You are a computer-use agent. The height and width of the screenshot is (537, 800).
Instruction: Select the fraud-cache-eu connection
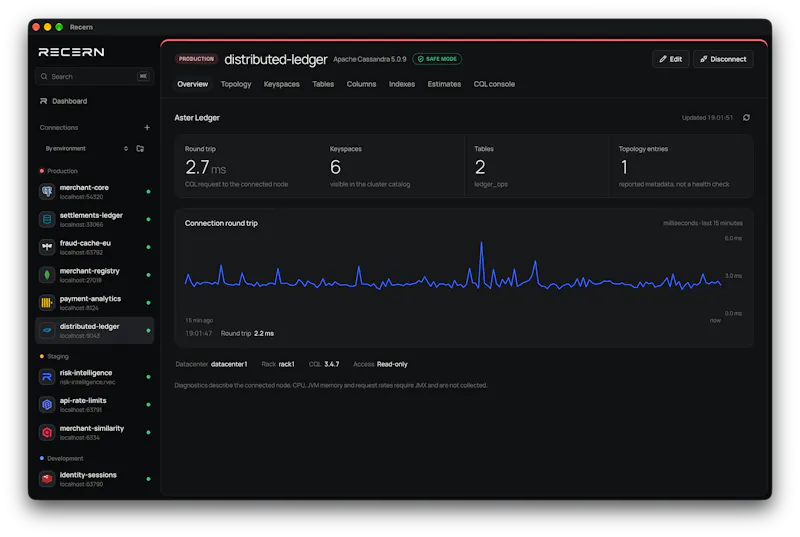tap(94, 247)
